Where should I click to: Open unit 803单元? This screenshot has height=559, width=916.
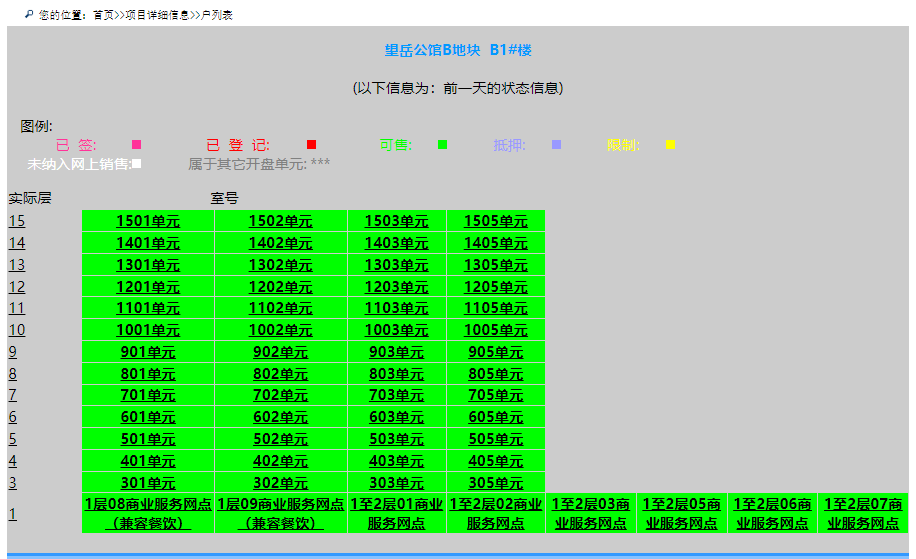397,374
